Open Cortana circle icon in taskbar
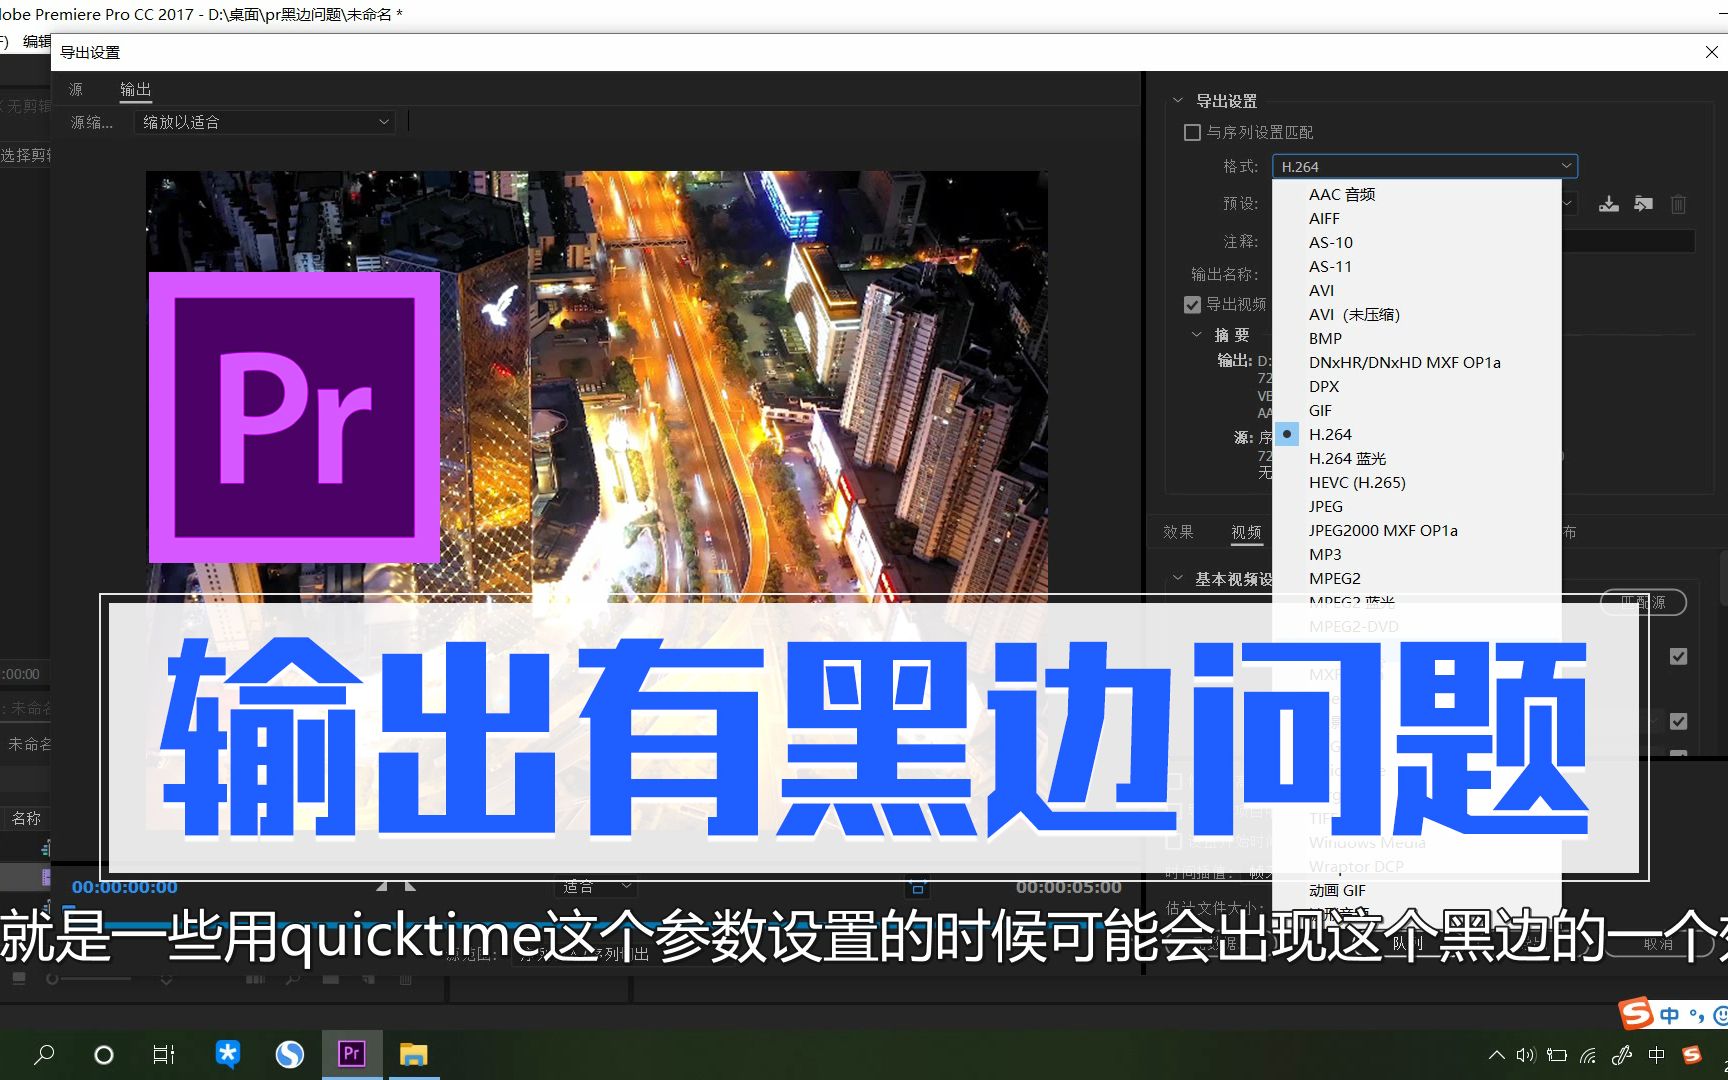This screenshot has height=1080, width=1728. [104, 1054]
